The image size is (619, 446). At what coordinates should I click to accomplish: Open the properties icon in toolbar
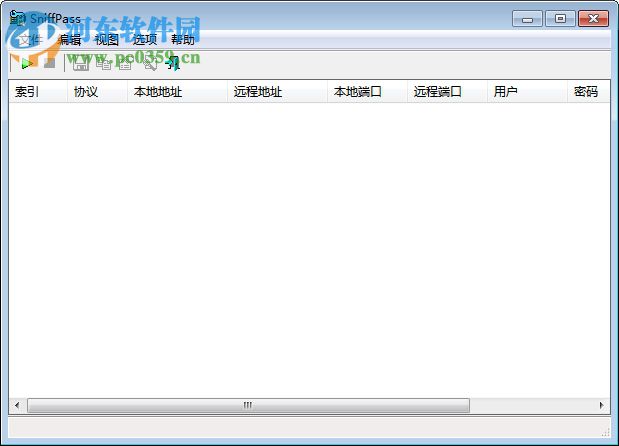coord(125,63)
